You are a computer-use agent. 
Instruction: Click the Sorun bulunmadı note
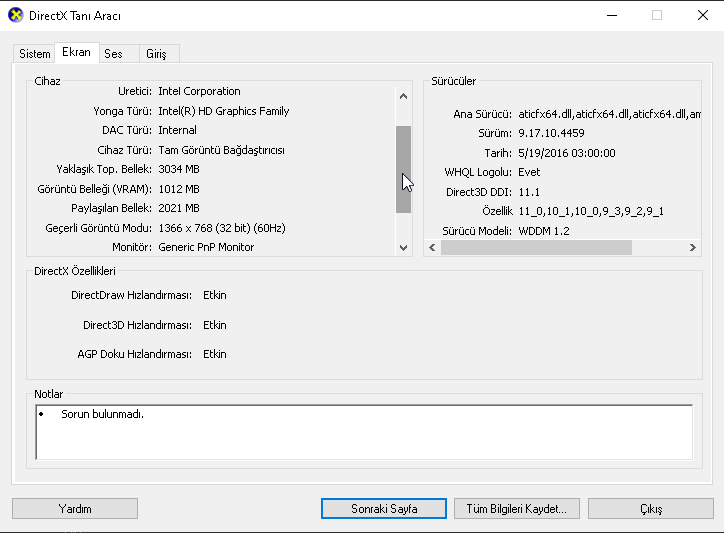coord(102,414)
